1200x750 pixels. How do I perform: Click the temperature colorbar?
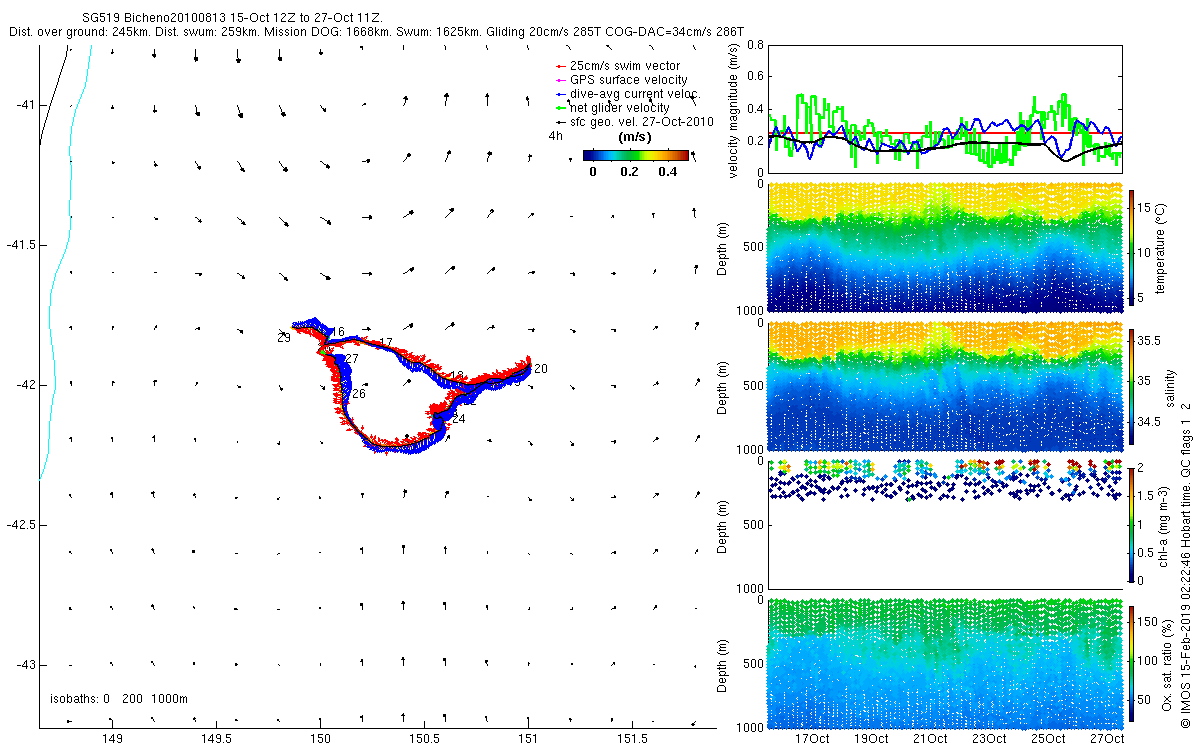[x=1132, y=247]
